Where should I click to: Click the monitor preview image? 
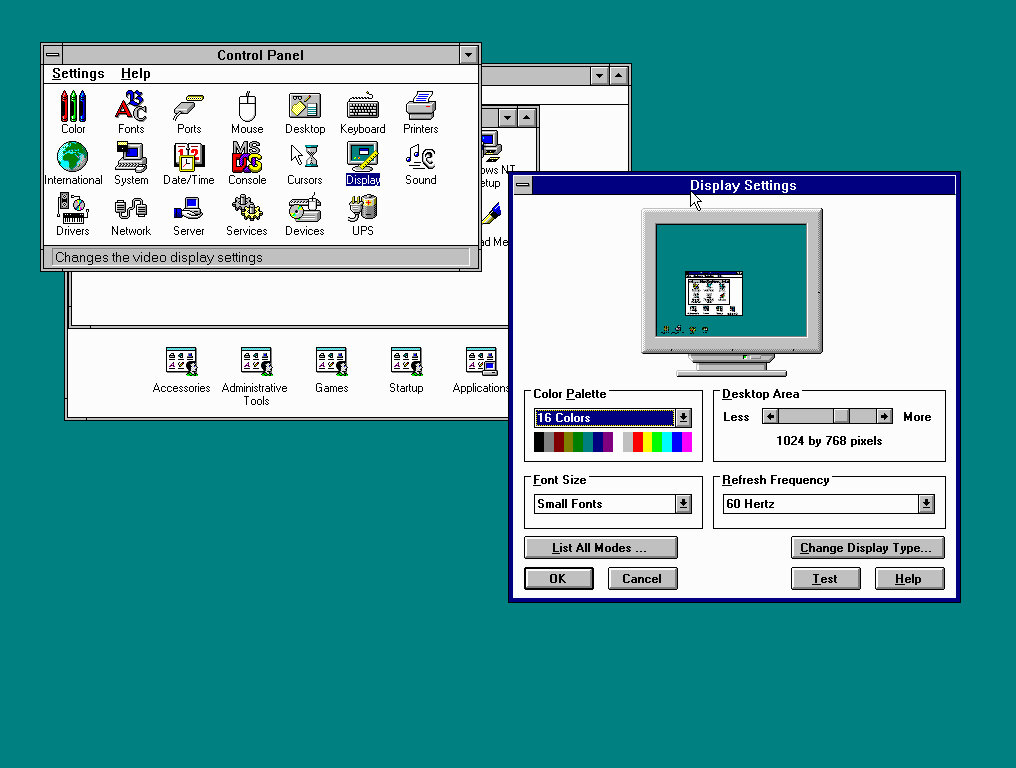[731, 285]
